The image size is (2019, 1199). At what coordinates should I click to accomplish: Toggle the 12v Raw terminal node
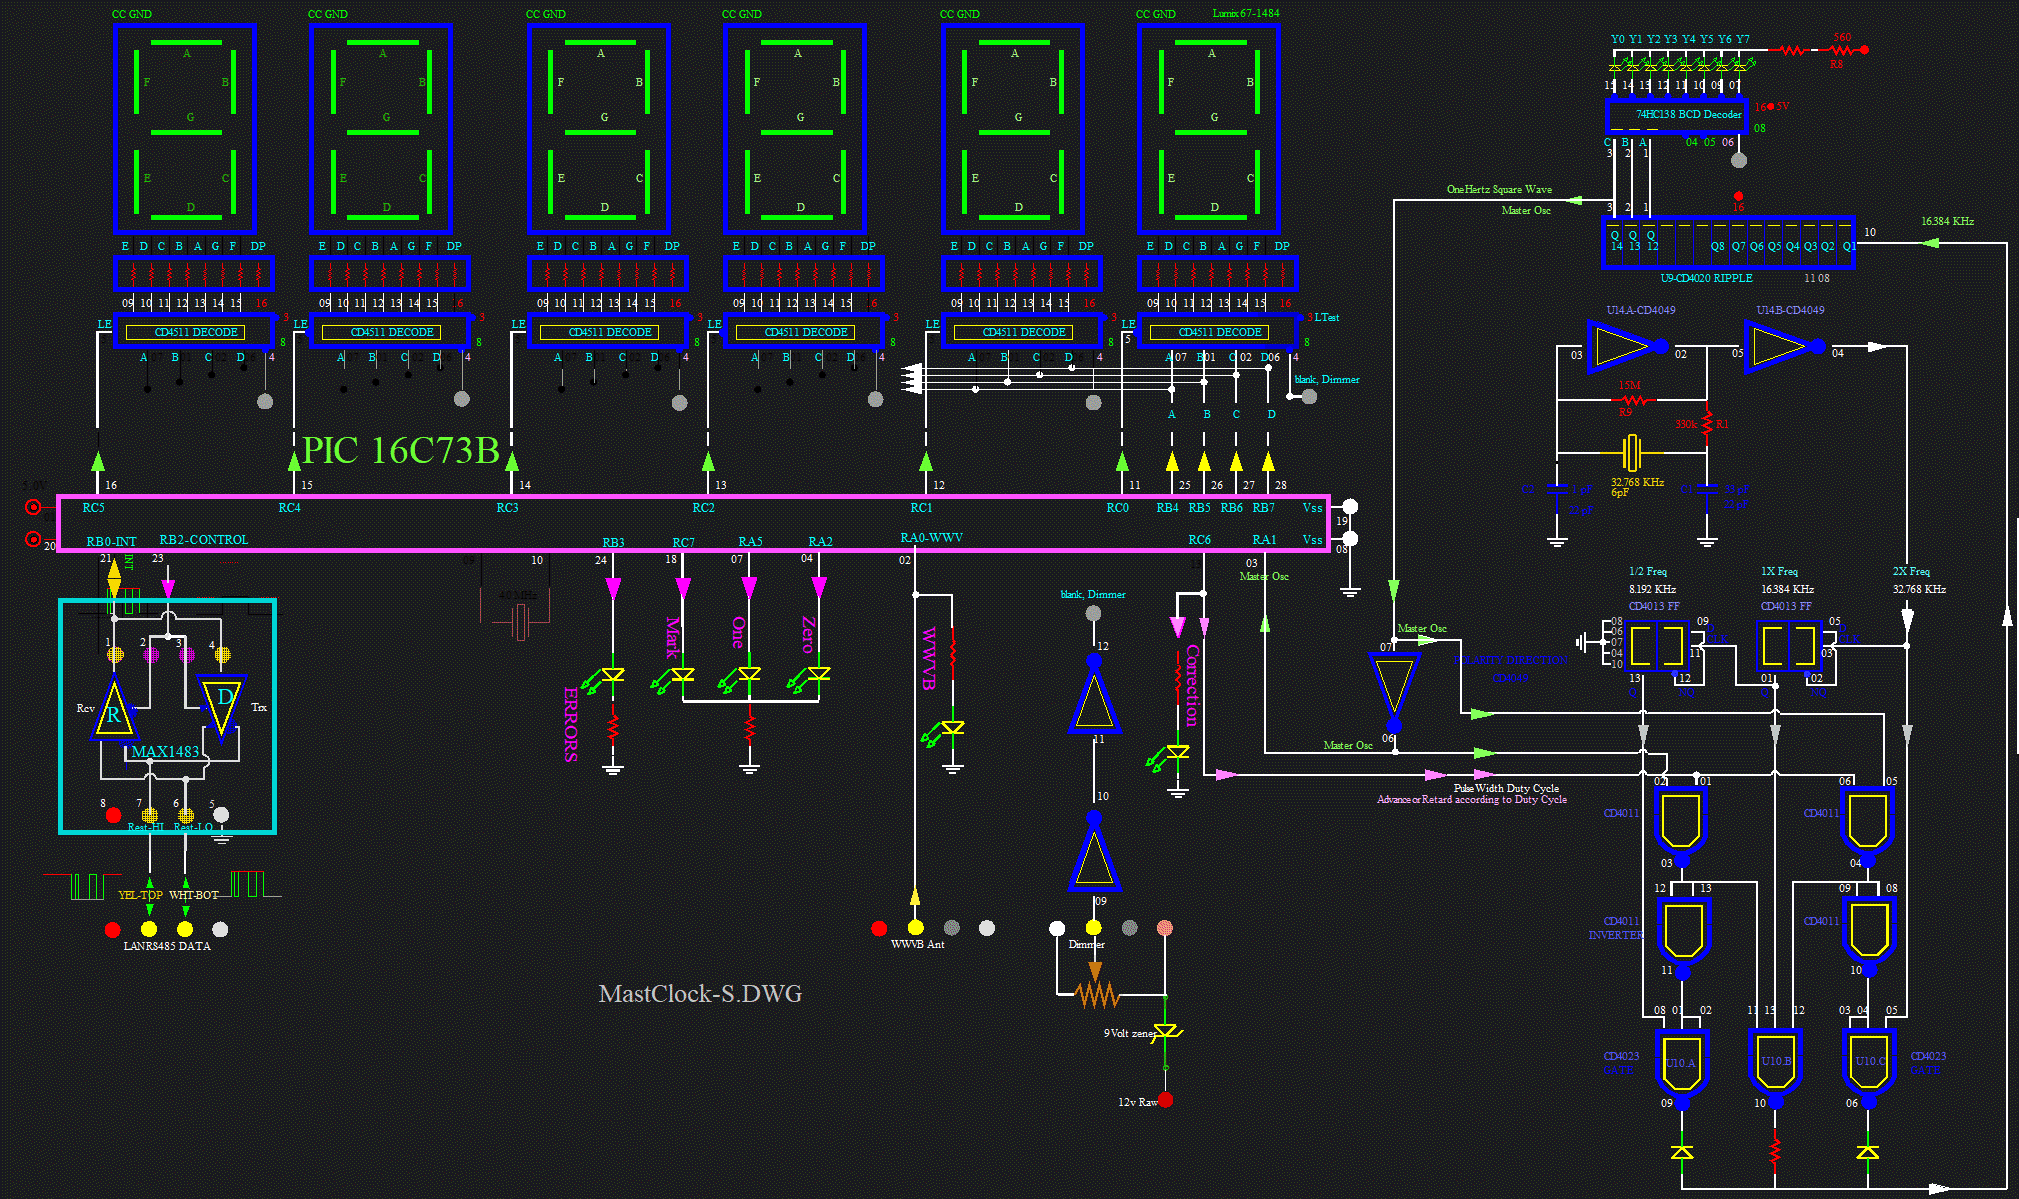[1165, 1100]
